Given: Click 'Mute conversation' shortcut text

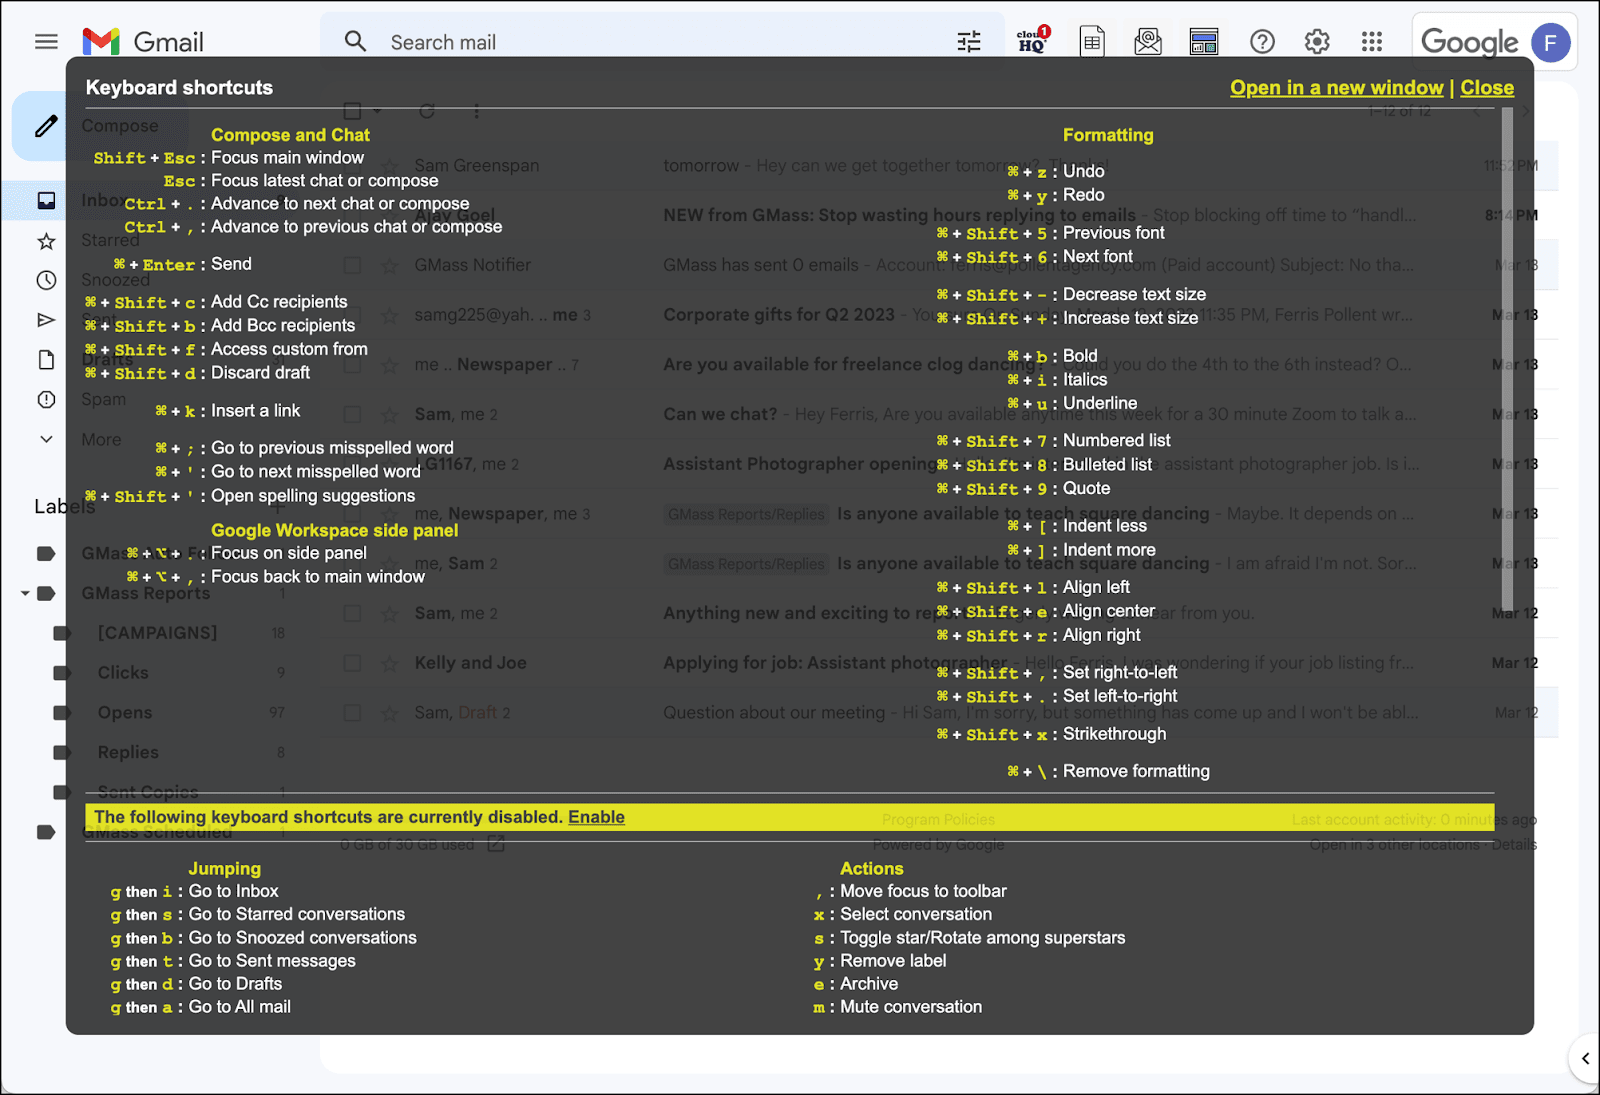Looking at the screenshot, I should coord(911,1007).
